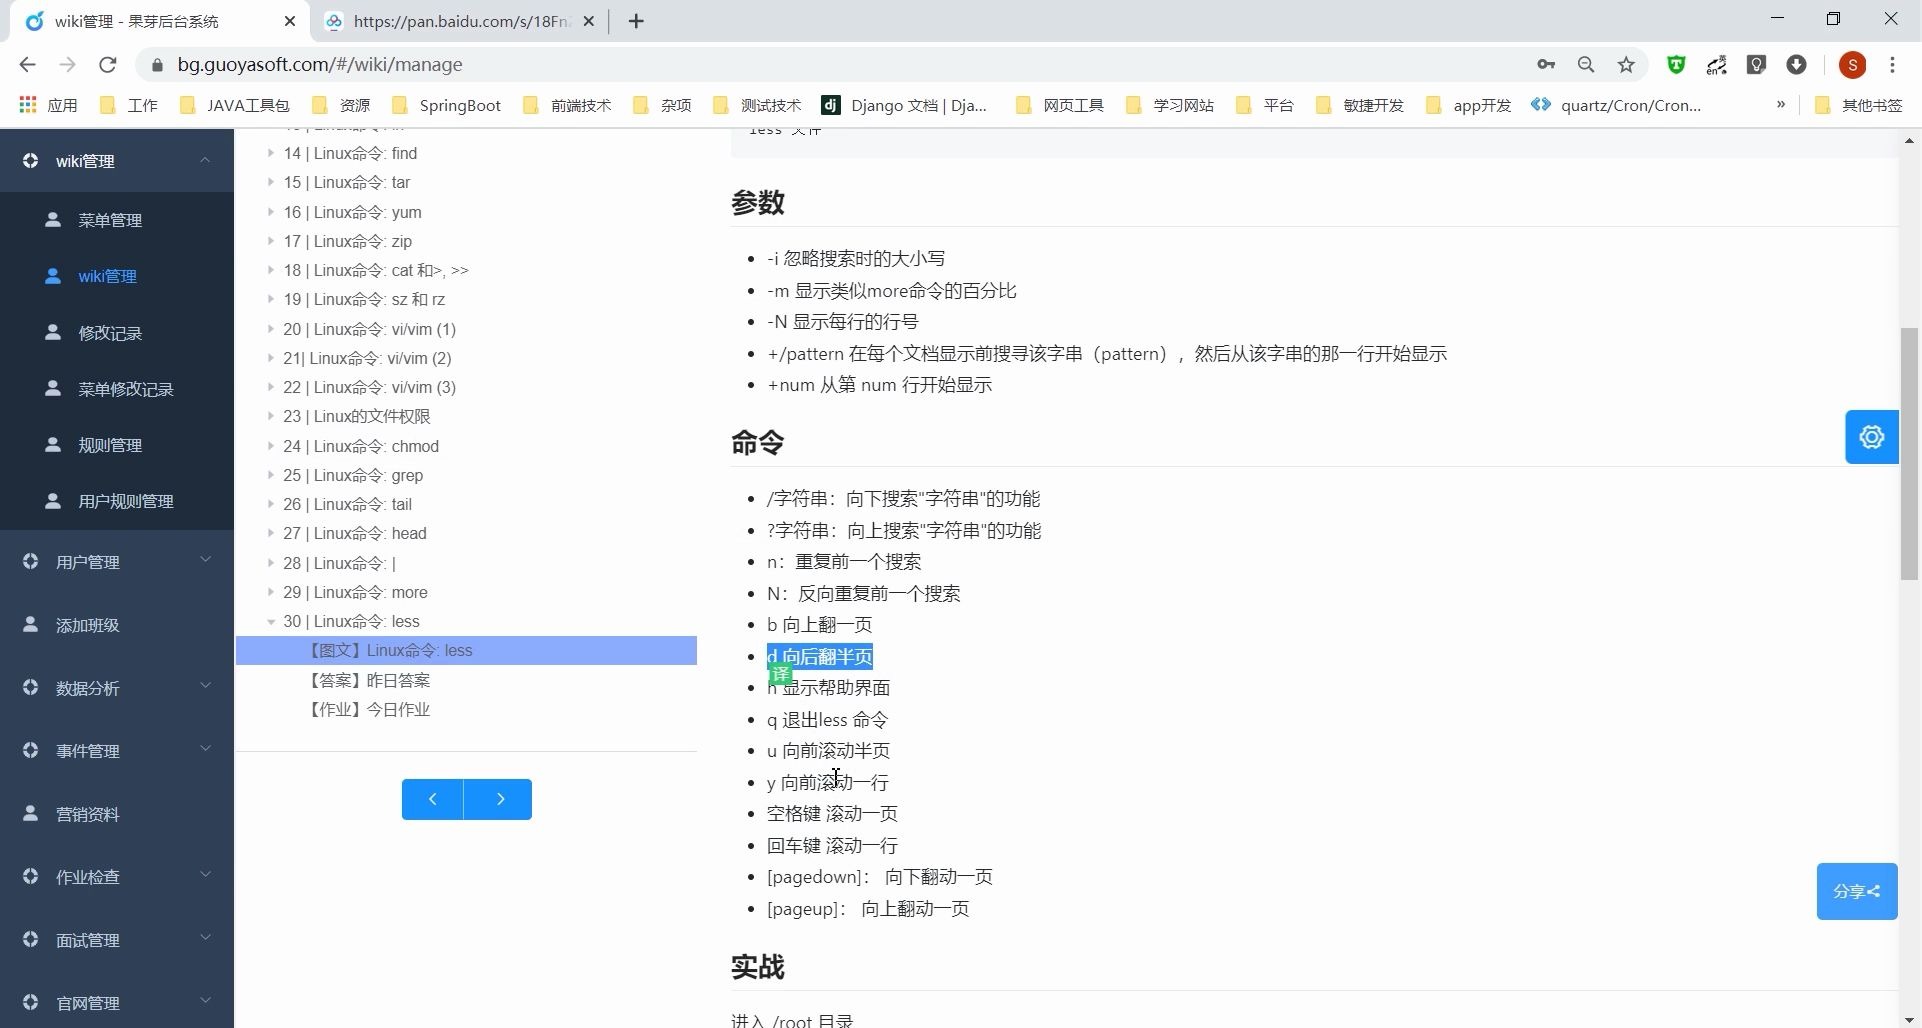Open the profile avatar S
1922x1028 pixels.
1853,64
